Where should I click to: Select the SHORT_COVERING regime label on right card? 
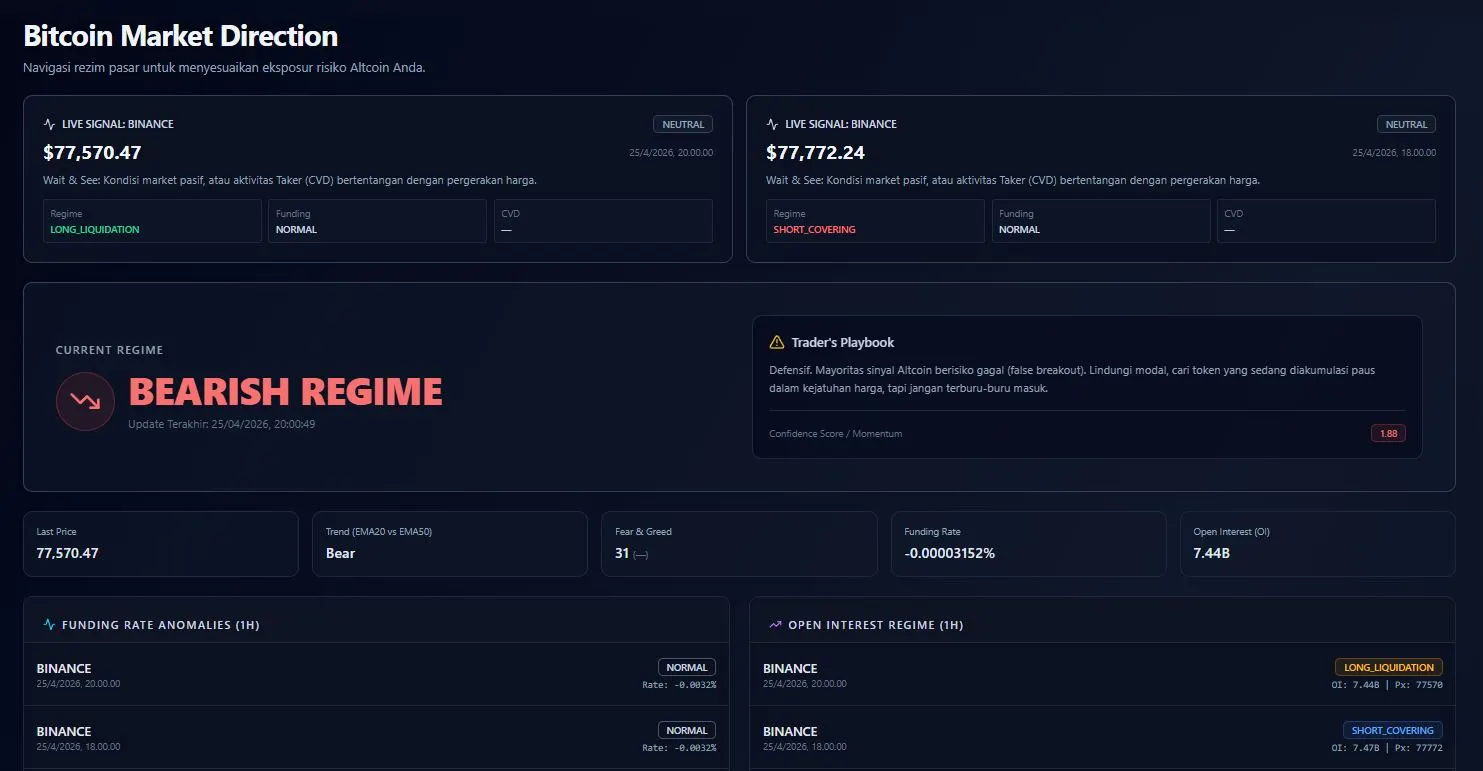click(813, 229)
